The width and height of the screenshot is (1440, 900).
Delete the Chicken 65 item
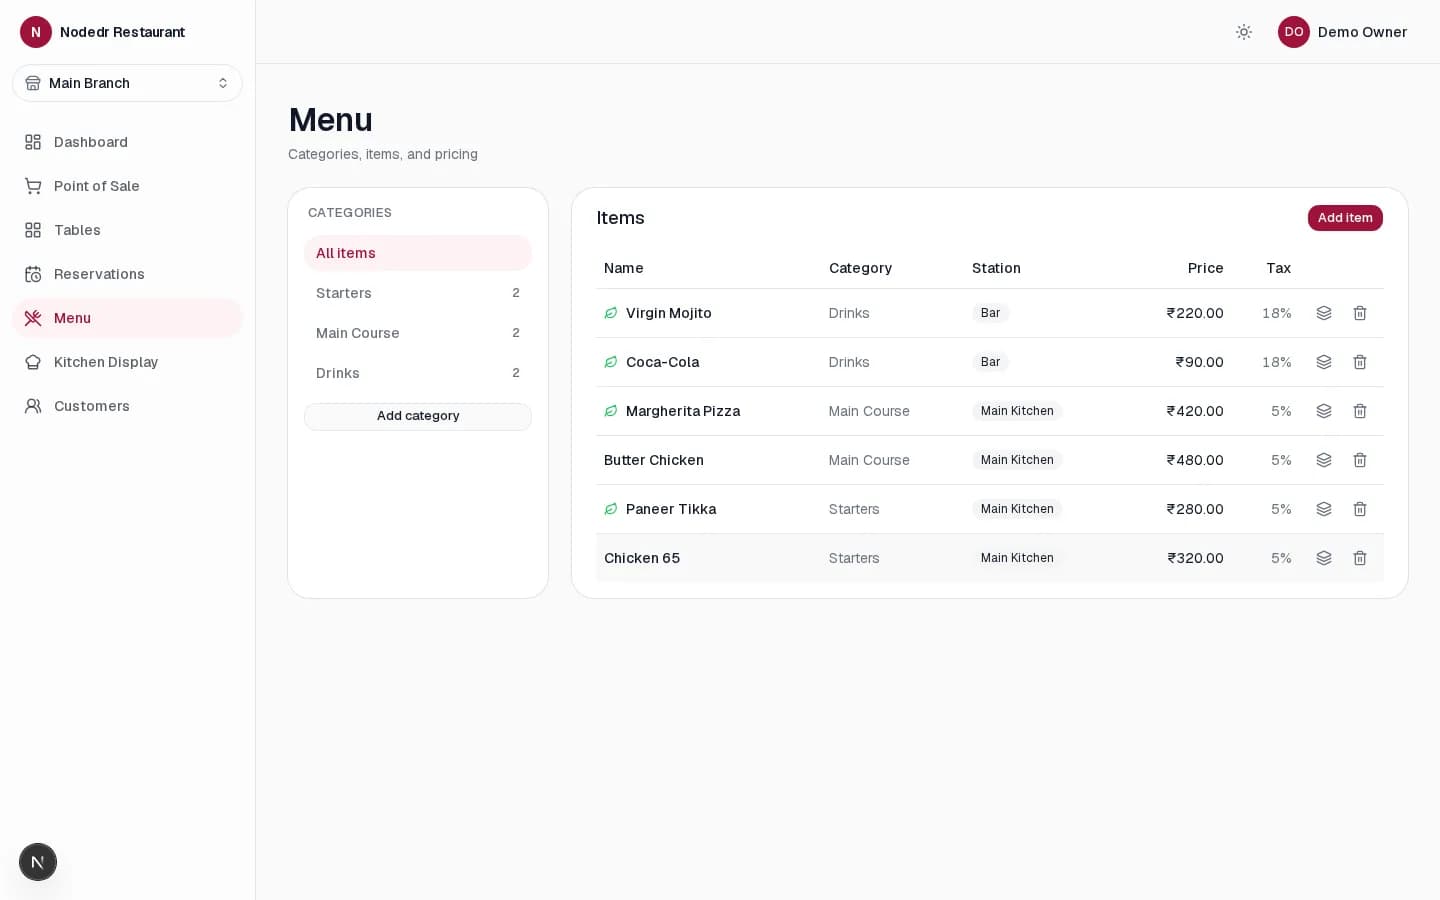(1360, 558)
